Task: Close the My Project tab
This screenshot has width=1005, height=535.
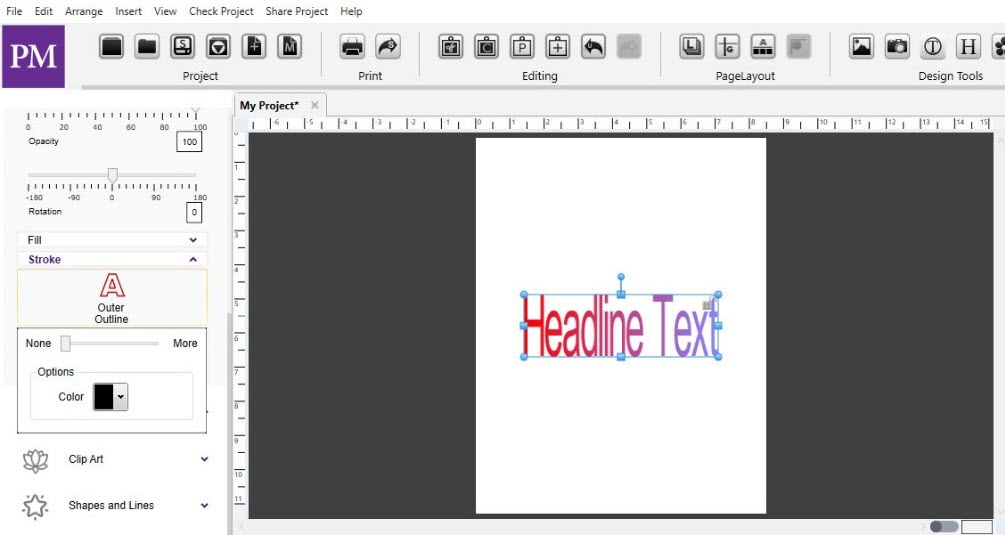Action: [x=315, y=105]
